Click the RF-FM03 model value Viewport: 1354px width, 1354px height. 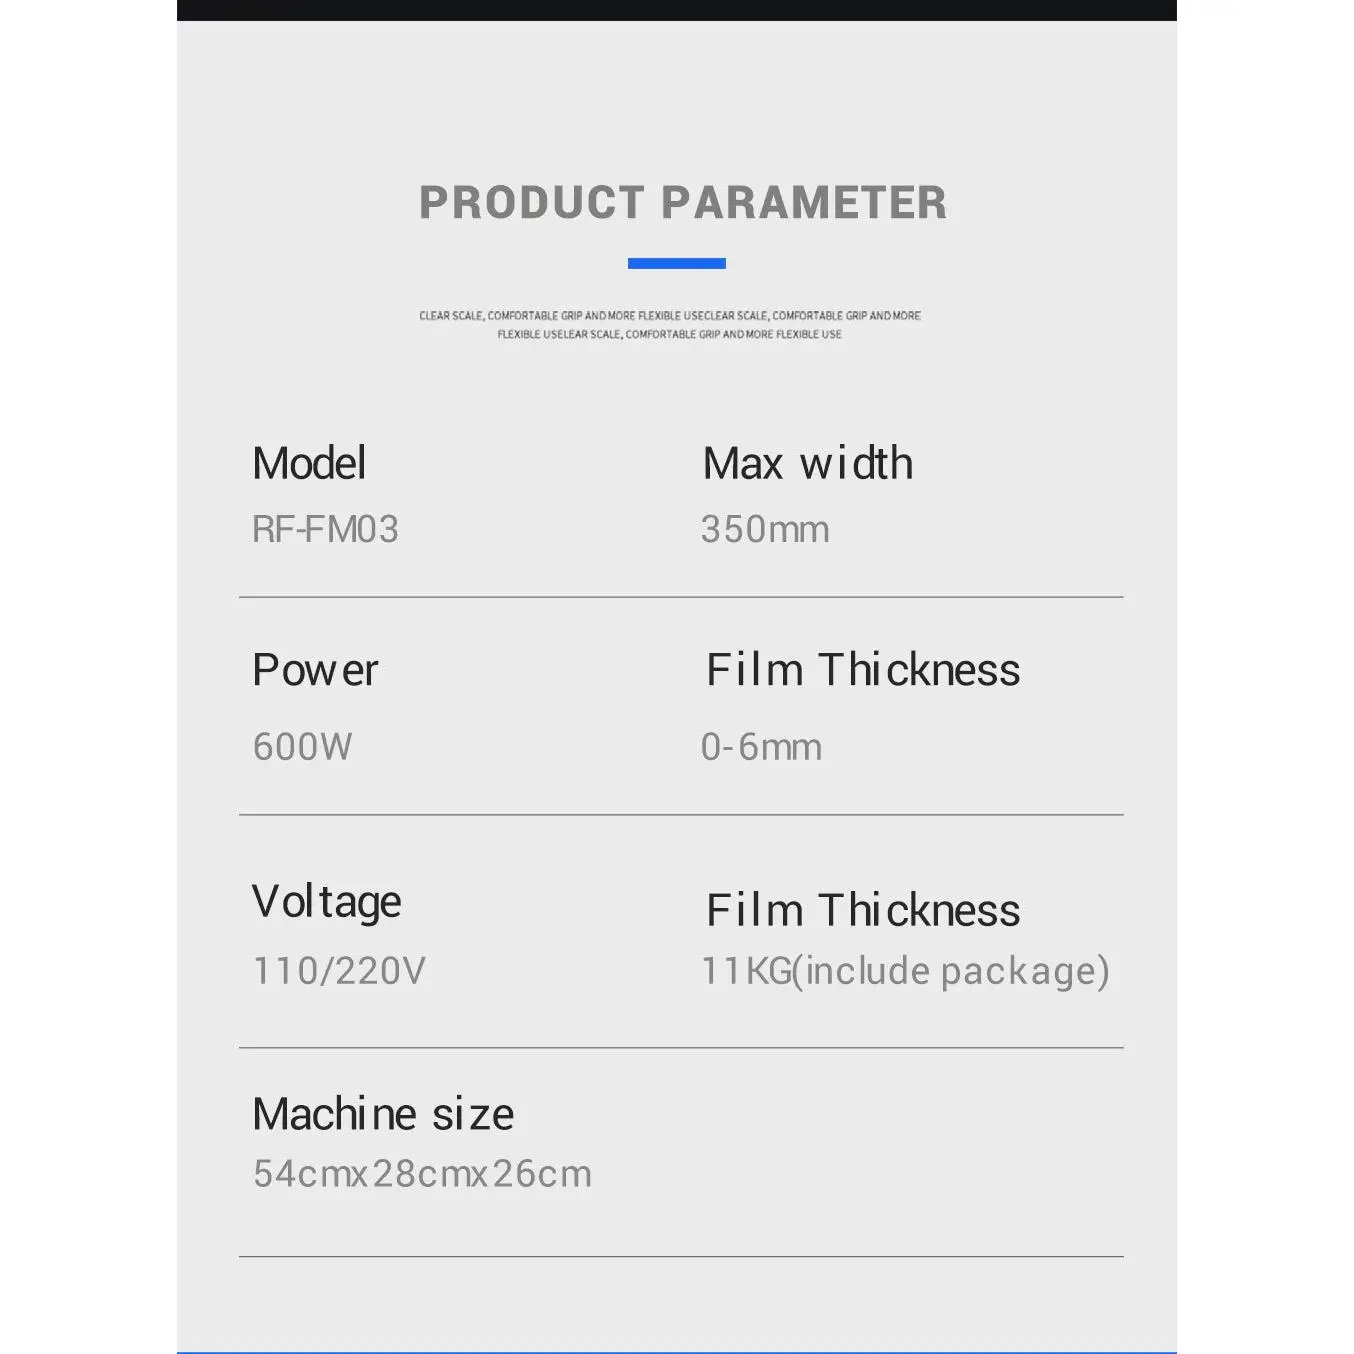(x=325, y=530)
